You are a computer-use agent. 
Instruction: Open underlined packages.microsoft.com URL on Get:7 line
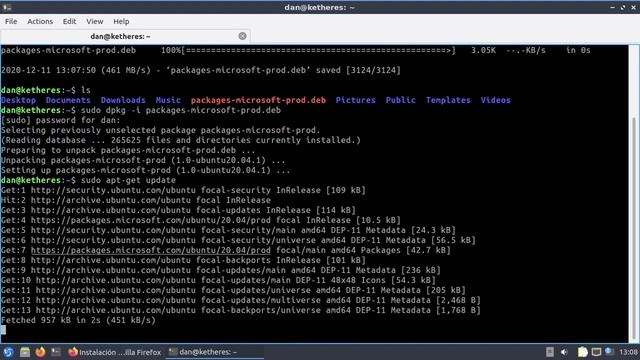pos(151,250)
